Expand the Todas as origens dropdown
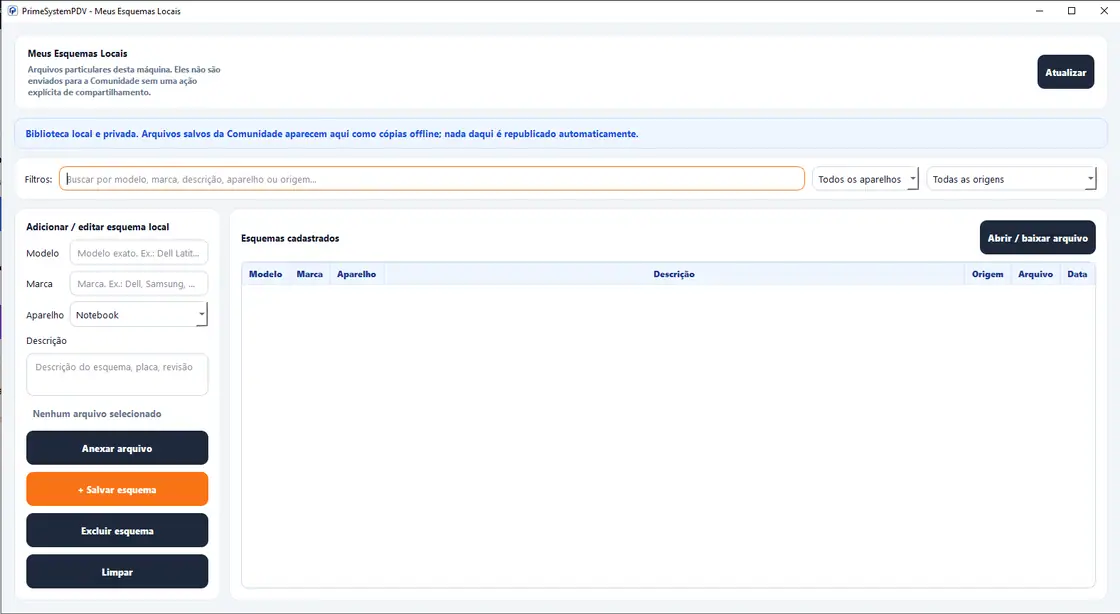 [1011, 179]
